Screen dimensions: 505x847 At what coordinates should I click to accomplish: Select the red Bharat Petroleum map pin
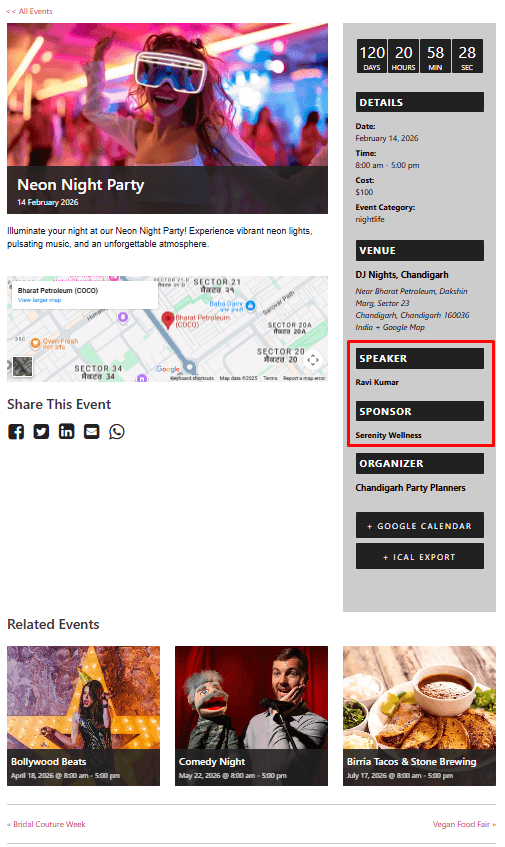coord(167,320)
